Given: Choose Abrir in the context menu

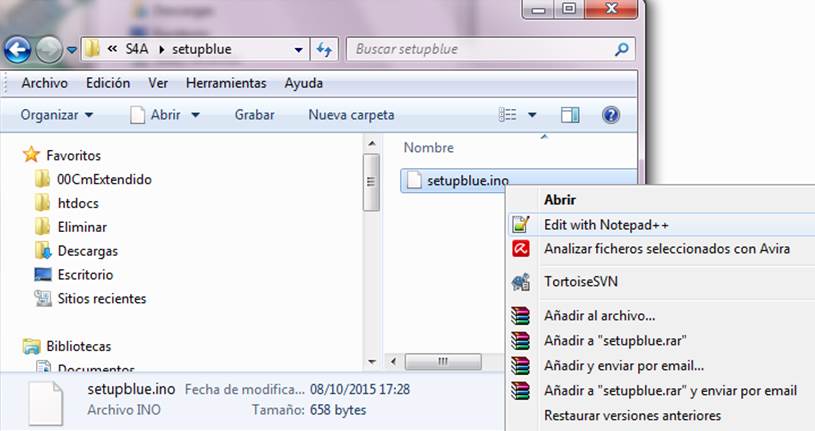Looking at the screenshot, I should [560, 200].
